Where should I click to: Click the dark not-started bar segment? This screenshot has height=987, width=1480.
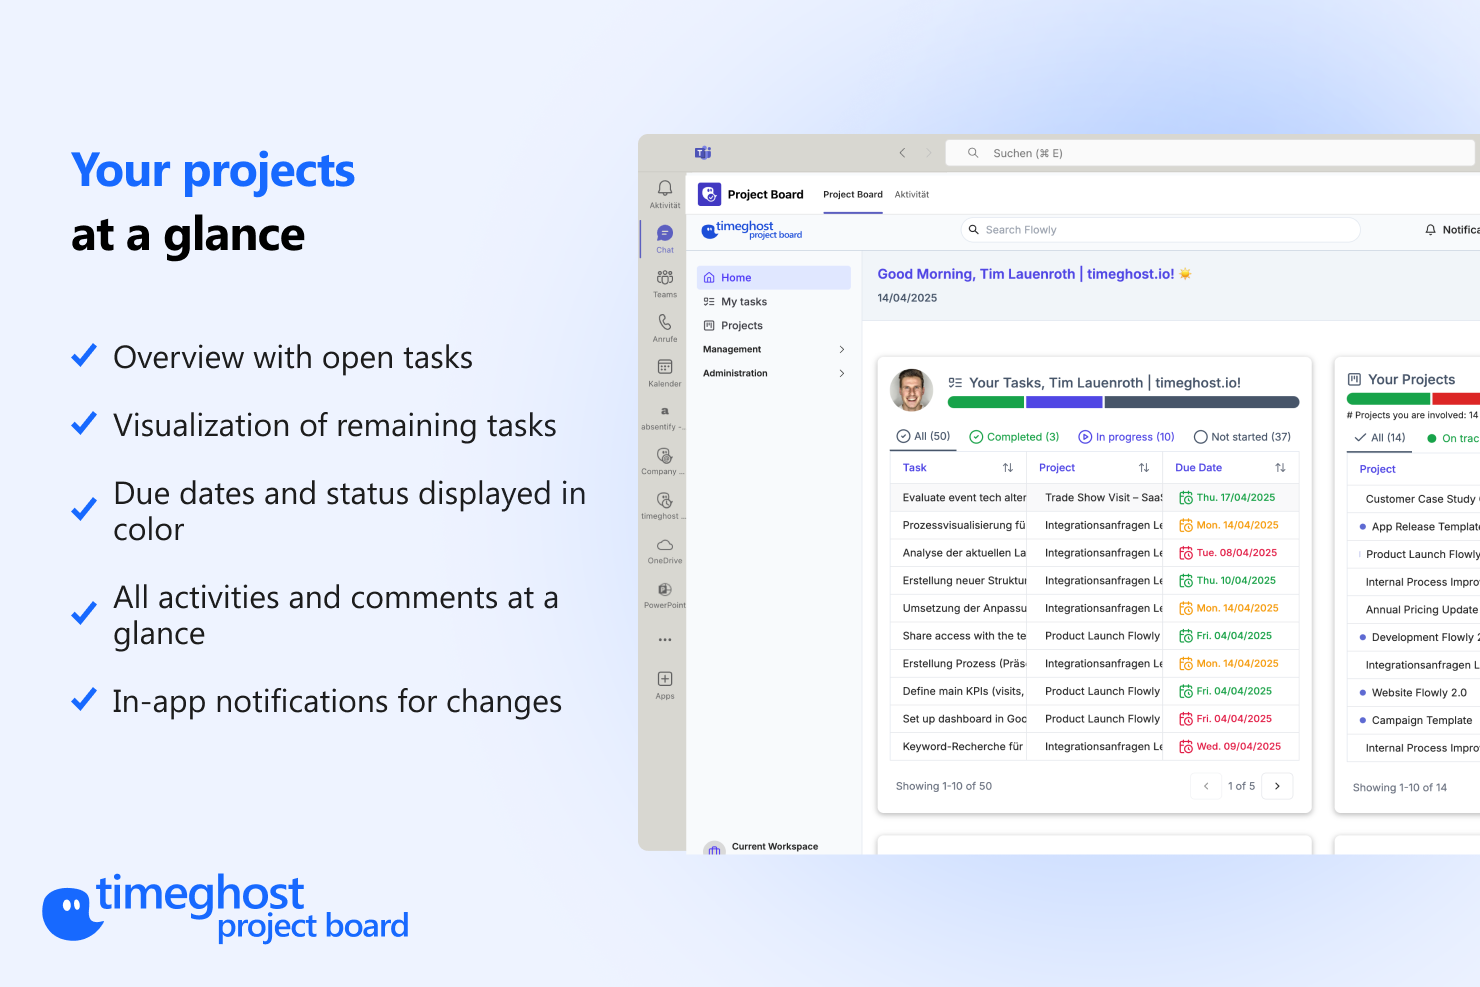(x=1202, y=402)
